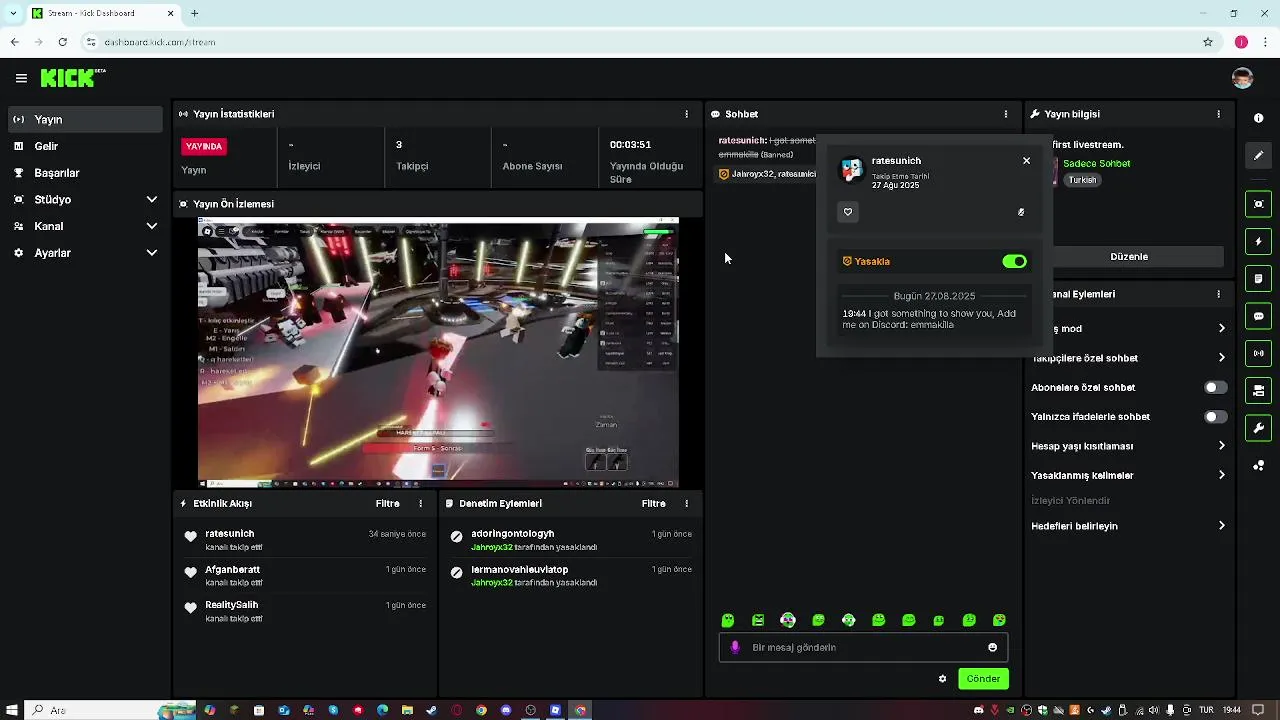Click RealitySalih in the activity feed

[231, 605]
